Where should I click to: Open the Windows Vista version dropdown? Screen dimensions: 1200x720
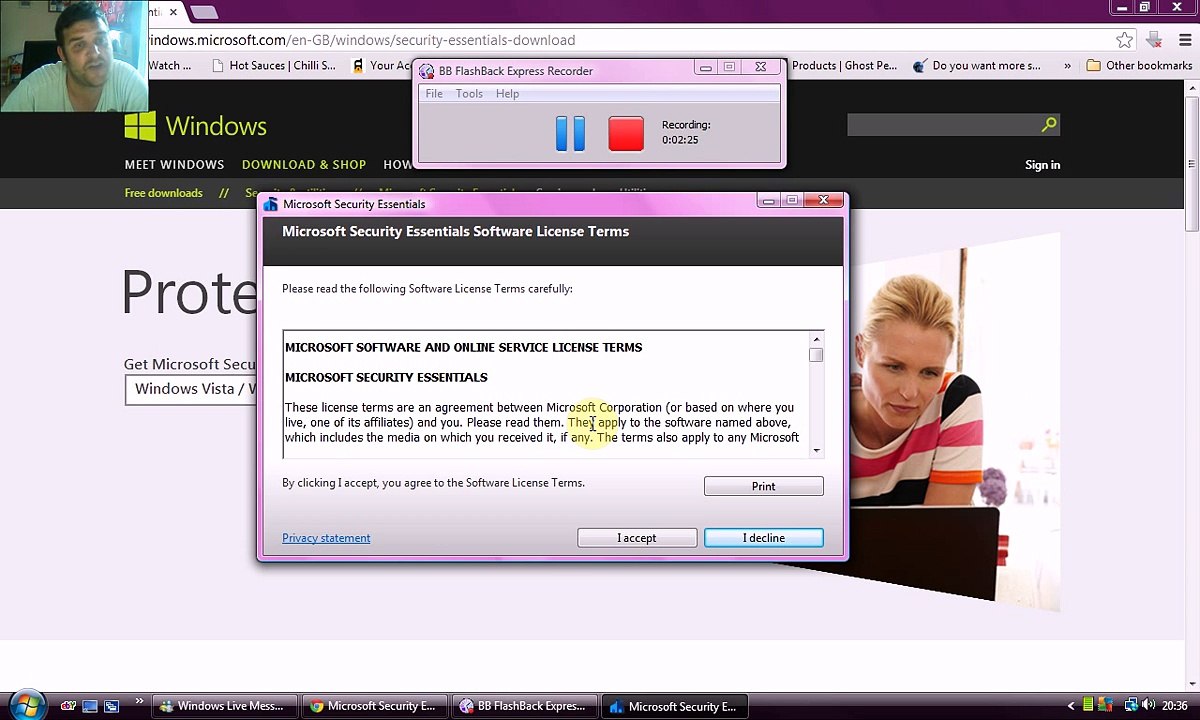click(x=192, y=389)
